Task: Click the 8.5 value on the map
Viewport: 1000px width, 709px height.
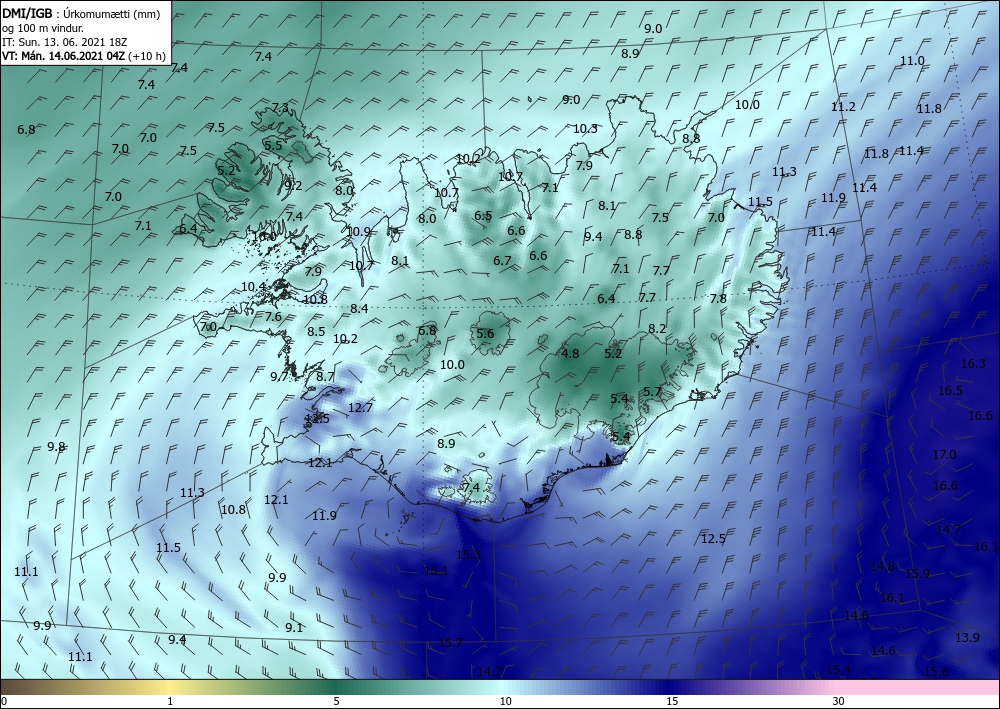Action: pyautogui.click(x=316, y=332)
